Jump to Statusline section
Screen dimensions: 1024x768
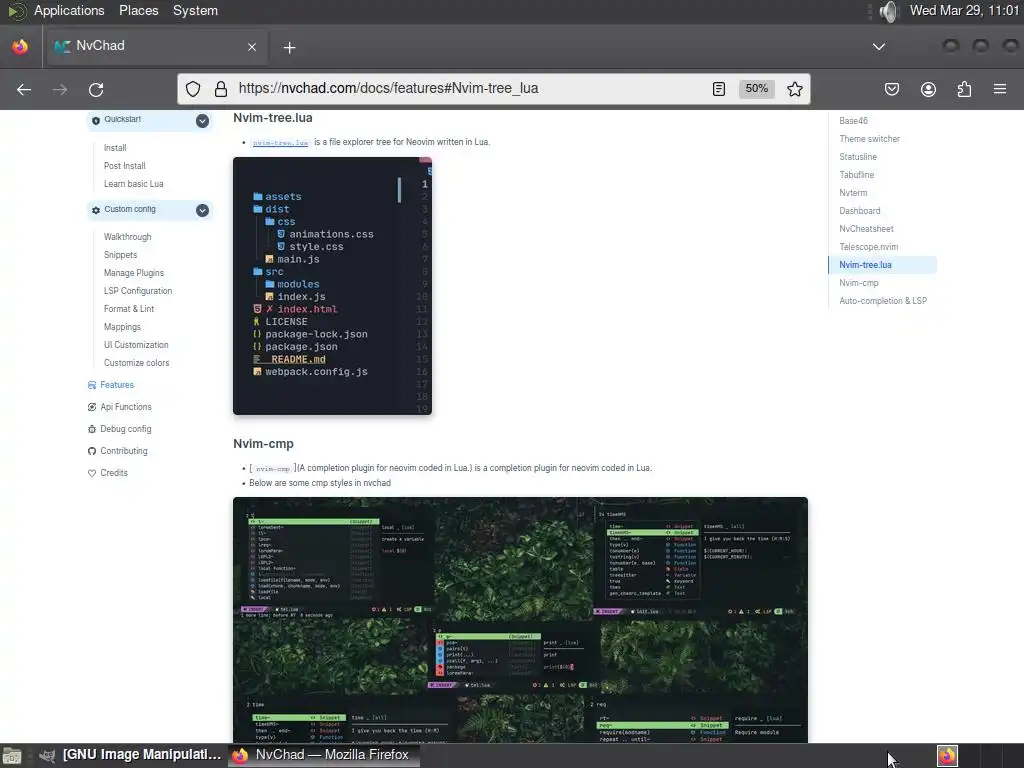click(x=857, y=157)
